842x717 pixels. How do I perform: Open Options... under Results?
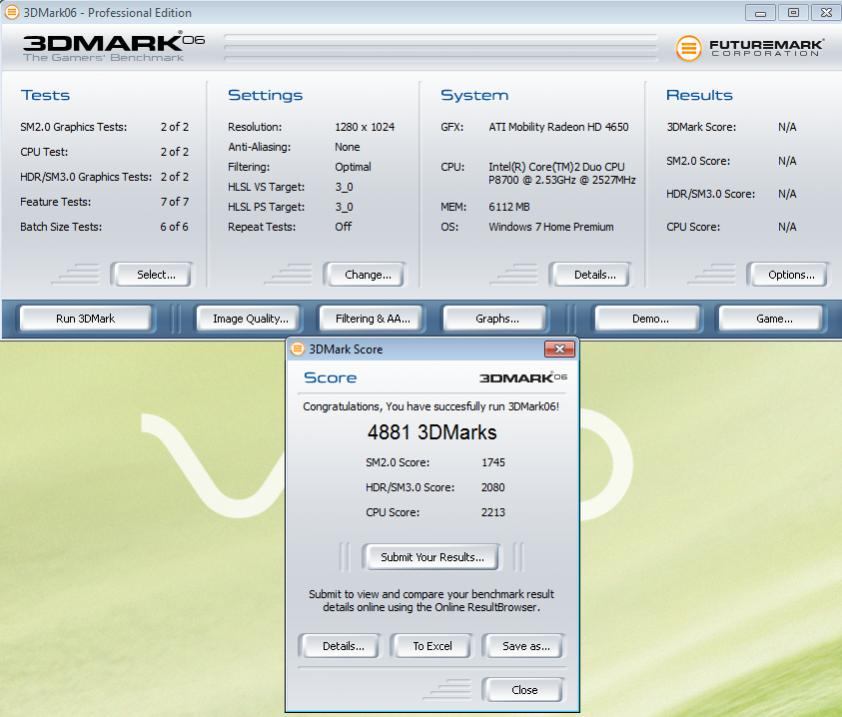click(x=787, y=274)
